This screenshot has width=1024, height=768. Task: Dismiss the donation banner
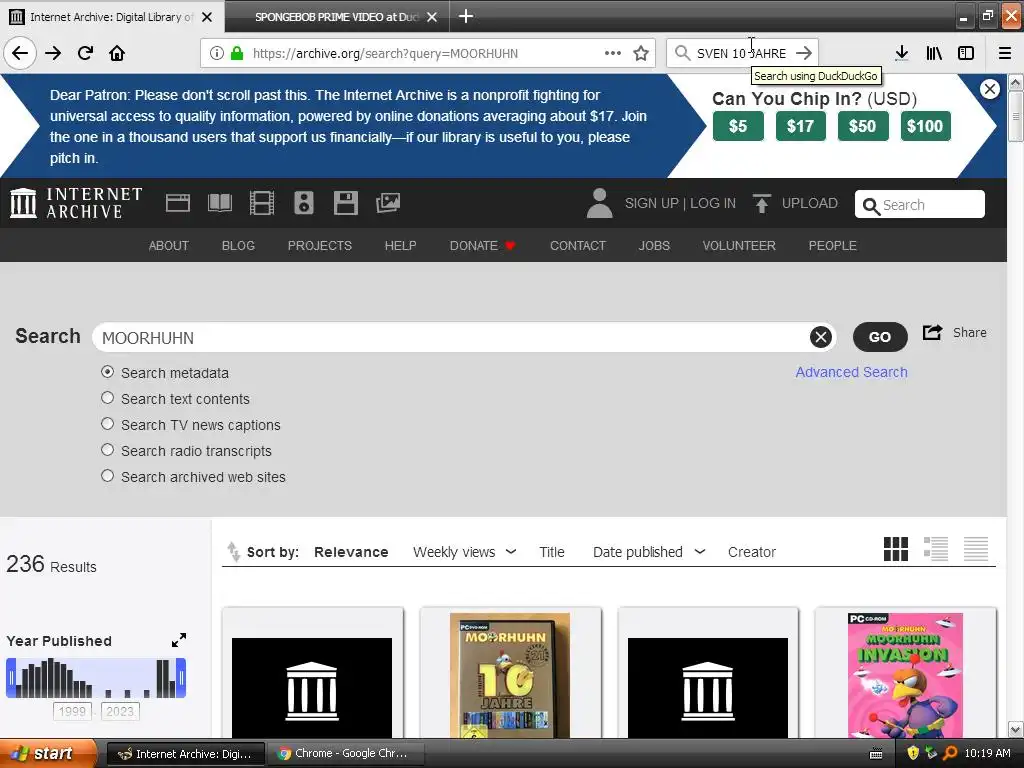pyautogui.click(x=989, y=89)
